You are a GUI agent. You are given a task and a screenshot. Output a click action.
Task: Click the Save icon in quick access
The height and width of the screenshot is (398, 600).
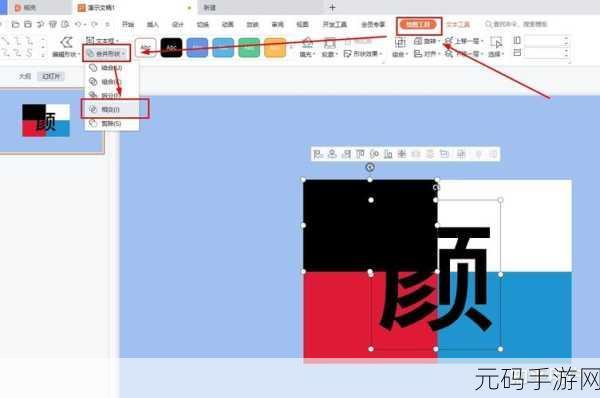point(28,24)
